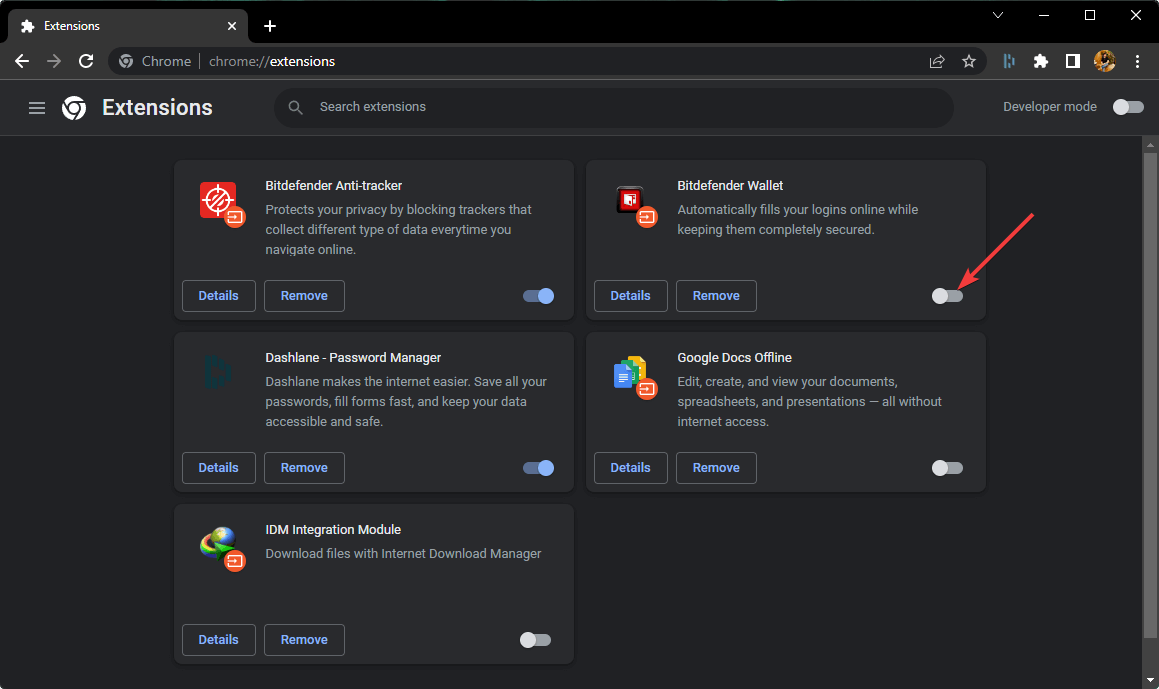This screenshot has height=689, width=1159.
Task: Enable the IDM Integration Module toggle
Action: click(x=535, y=639)
